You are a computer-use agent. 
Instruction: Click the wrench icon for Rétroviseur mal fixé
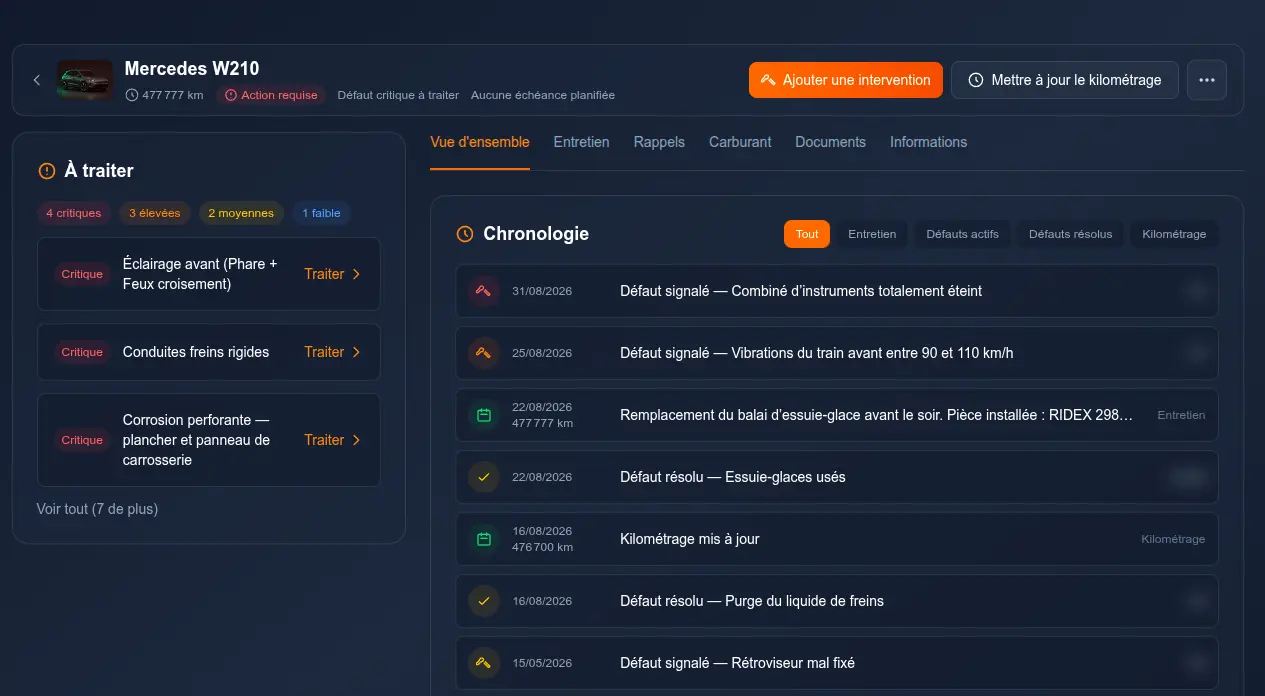pyautogui.click(x=484, y=663)
